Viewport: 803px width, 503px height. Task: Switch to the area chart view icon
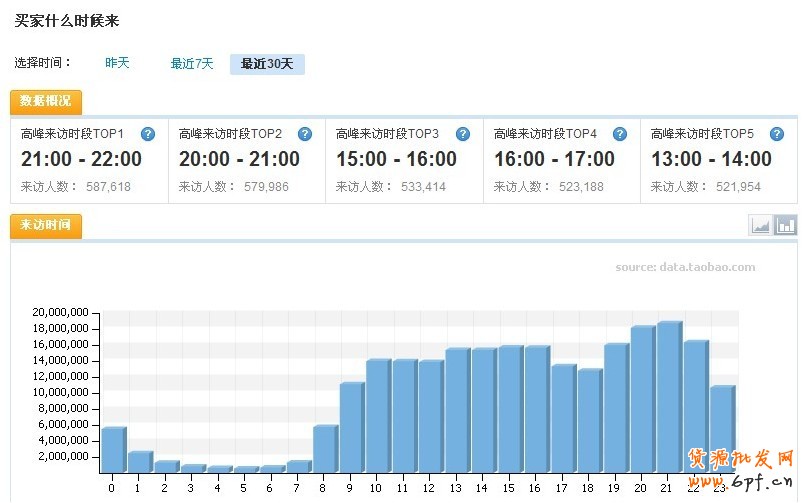point(760,226)
